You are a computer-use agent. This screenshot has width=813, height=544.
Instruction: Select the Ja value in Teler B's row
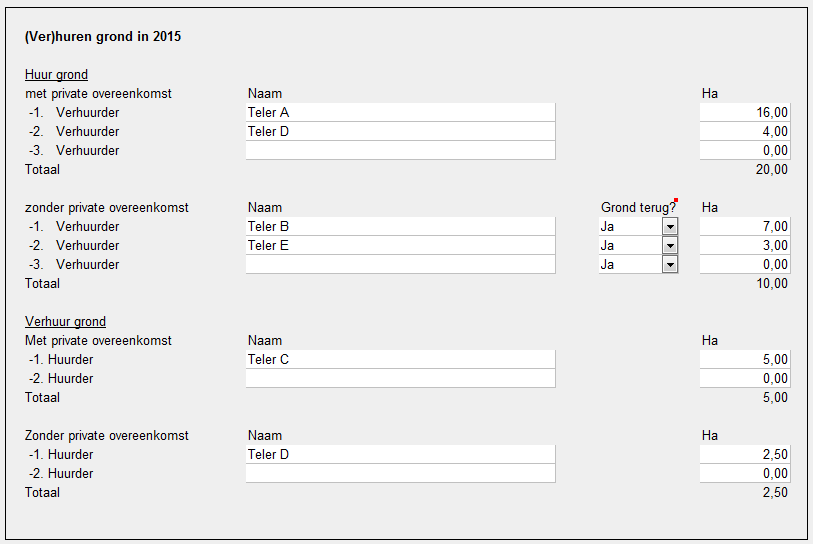630,227
